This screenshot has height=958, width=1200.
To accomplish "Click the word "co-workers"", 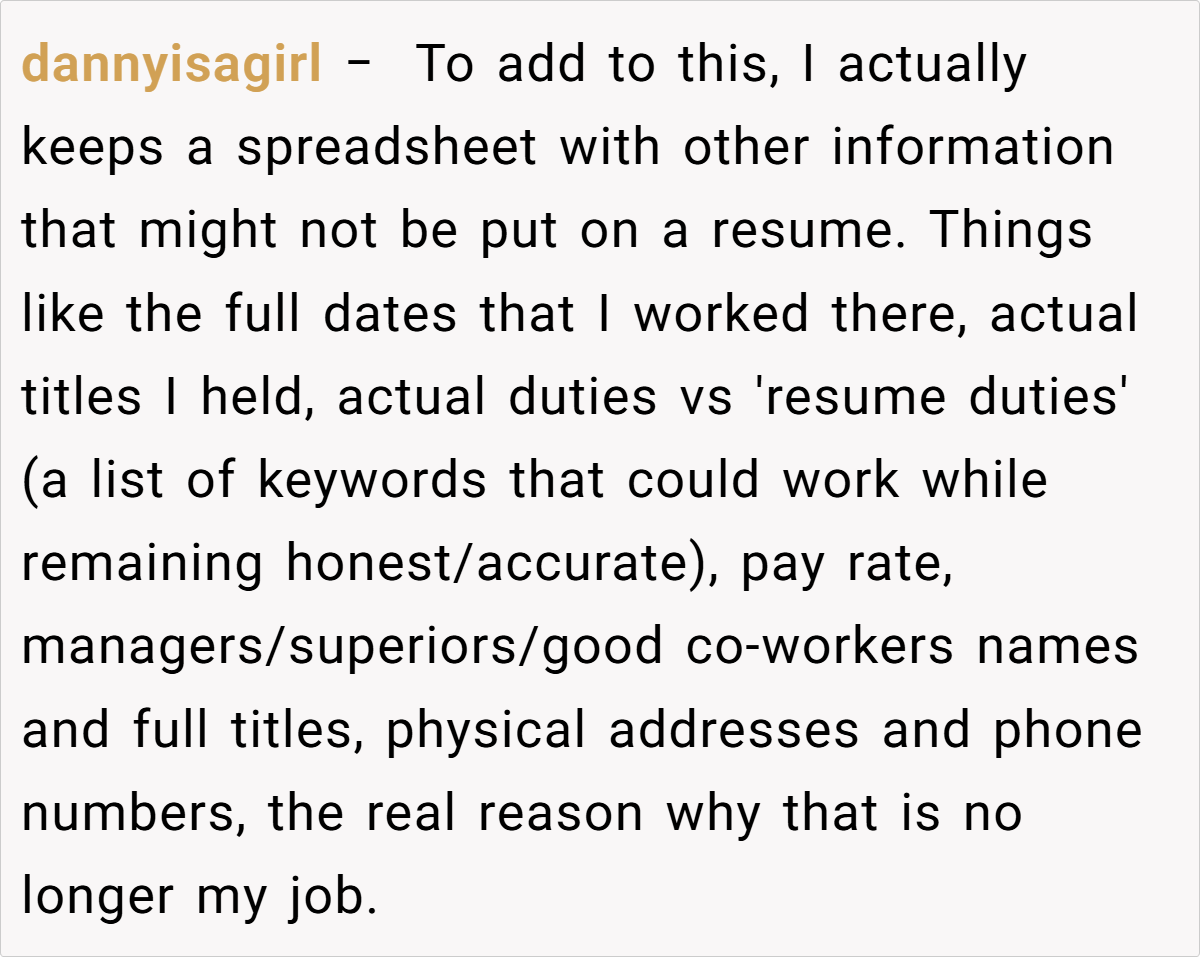I will 820,646.
